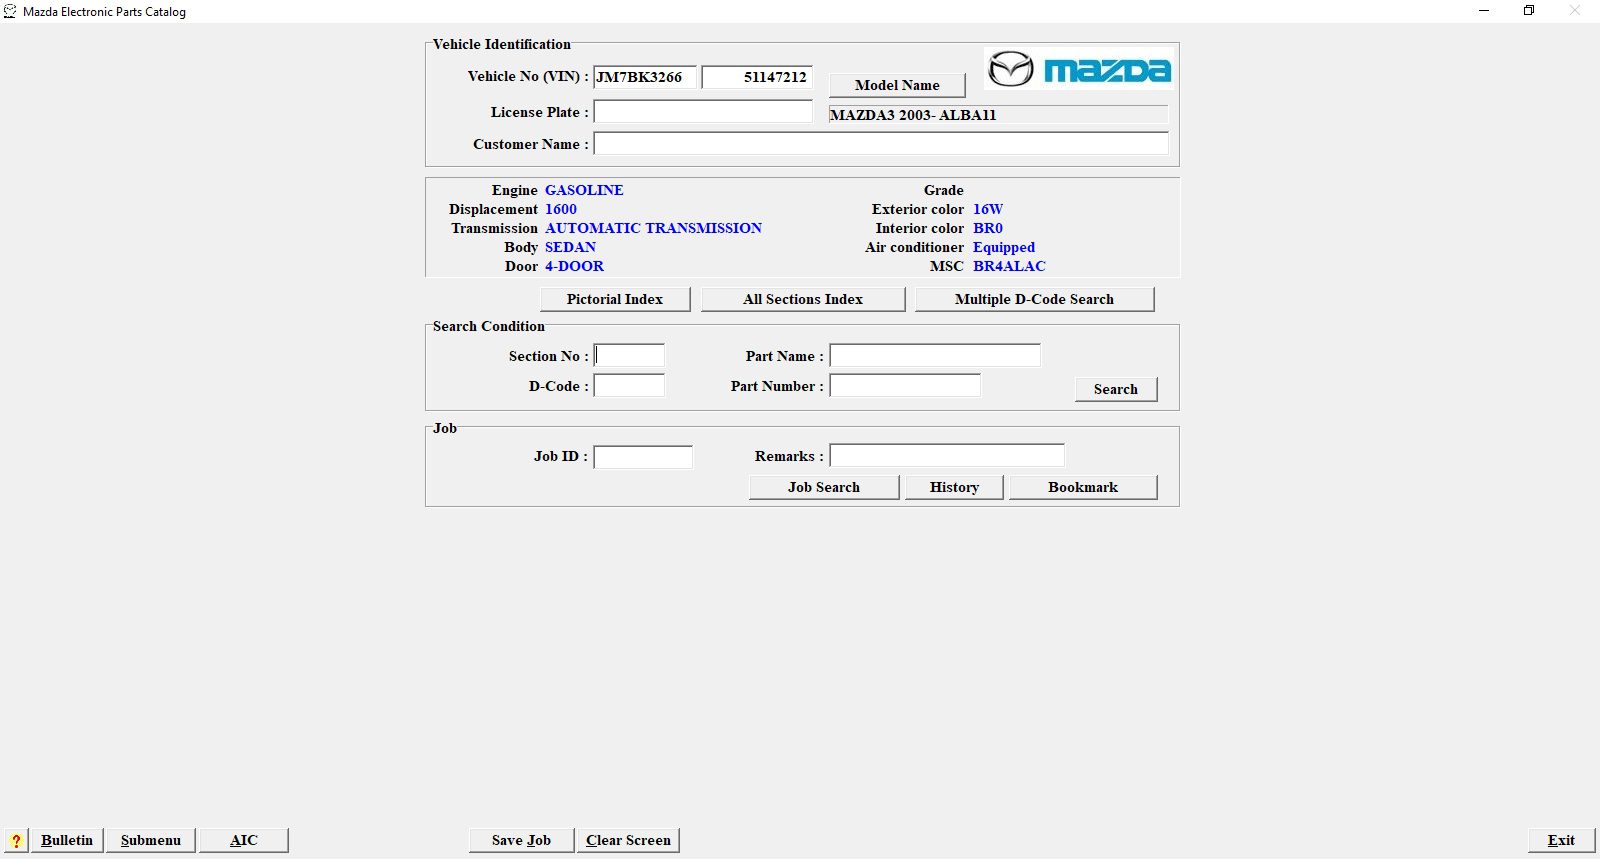
Task: Open the Model Name selector
Action: click(x=897, y=85)
